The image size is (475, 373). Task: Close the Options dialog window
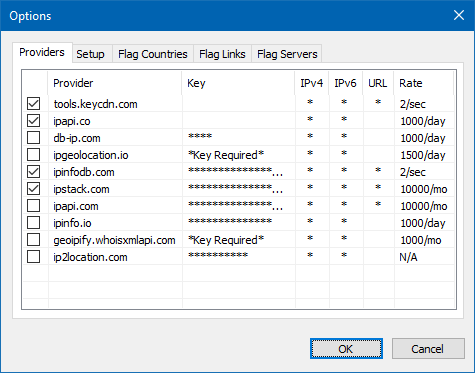(x=459, y=15)
